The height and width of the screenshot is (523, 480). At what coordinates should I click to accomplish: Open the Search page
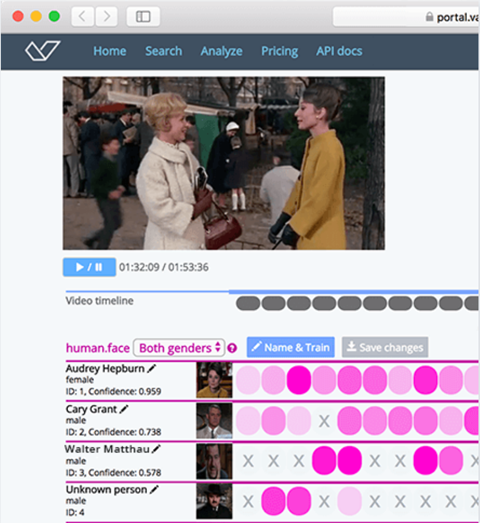[x=163, y=51]
